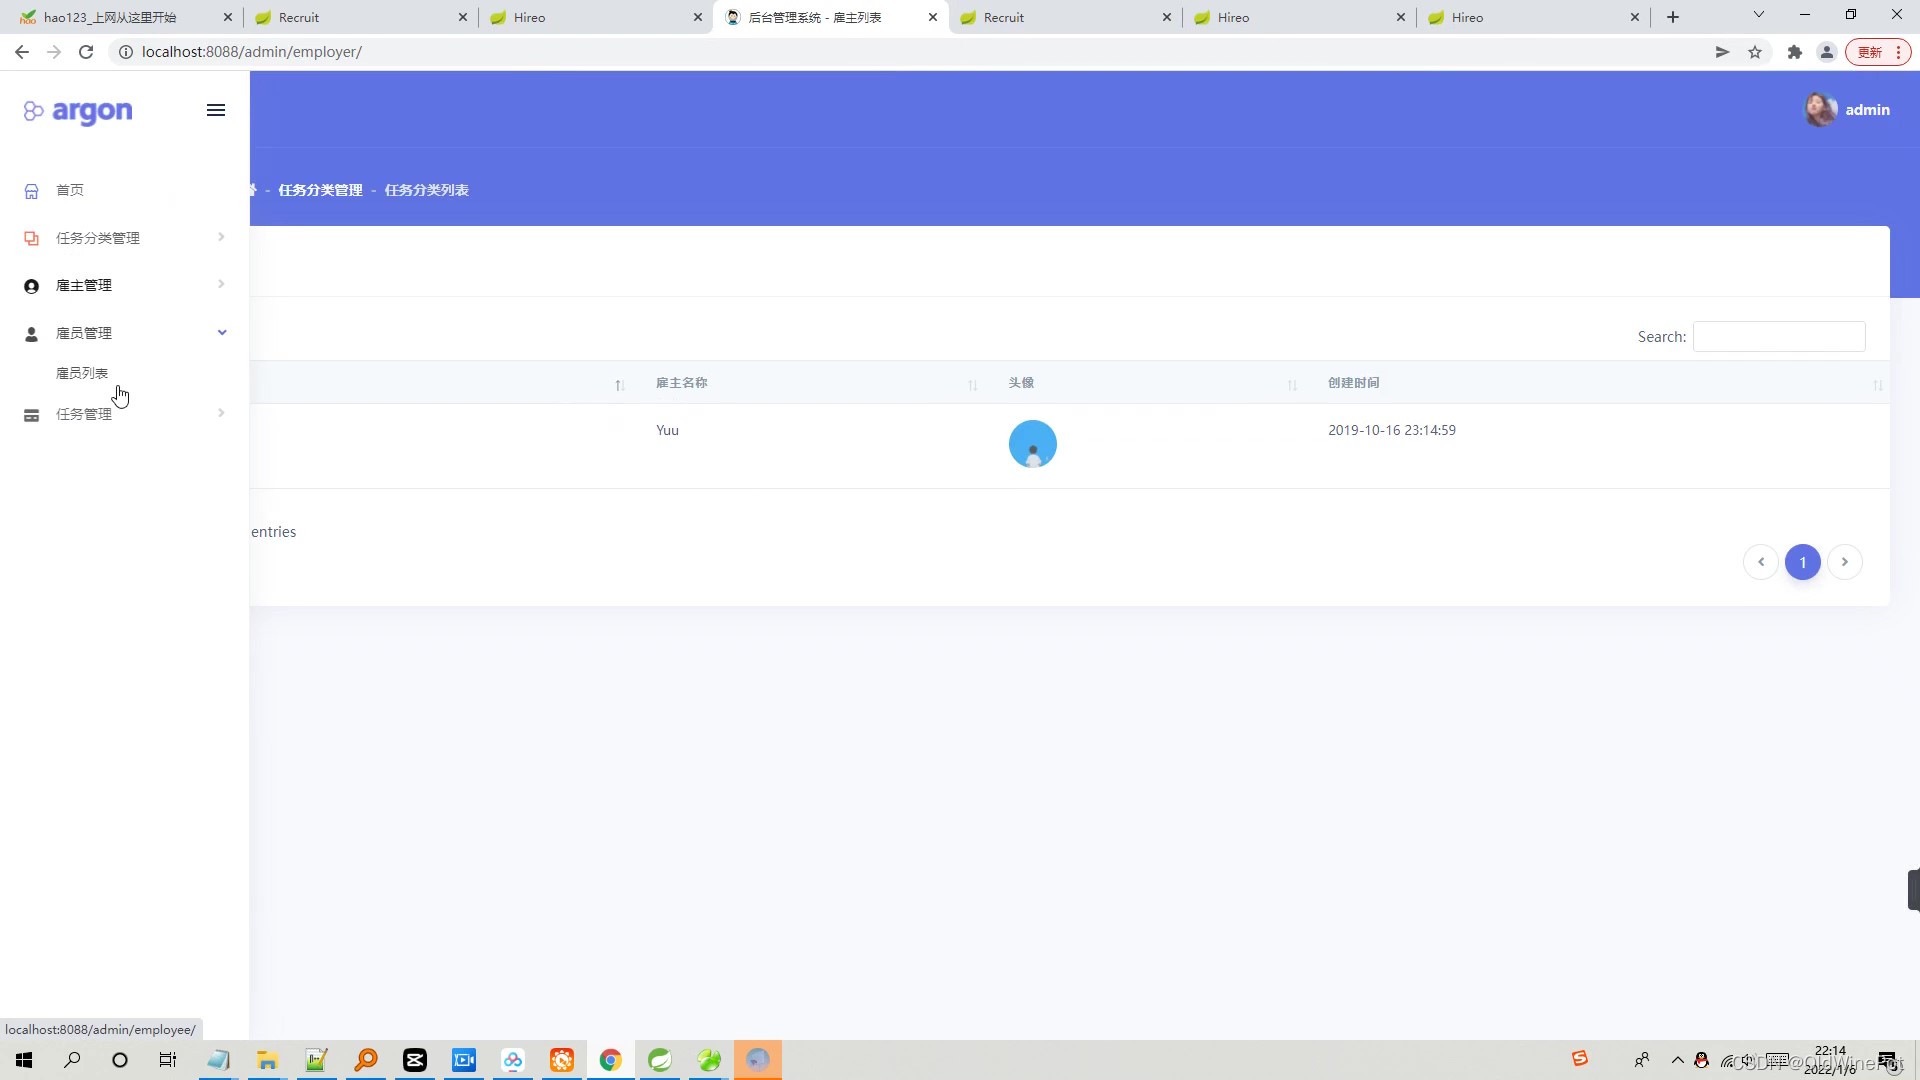Click the 首页 home icon in sidebar

32,190
